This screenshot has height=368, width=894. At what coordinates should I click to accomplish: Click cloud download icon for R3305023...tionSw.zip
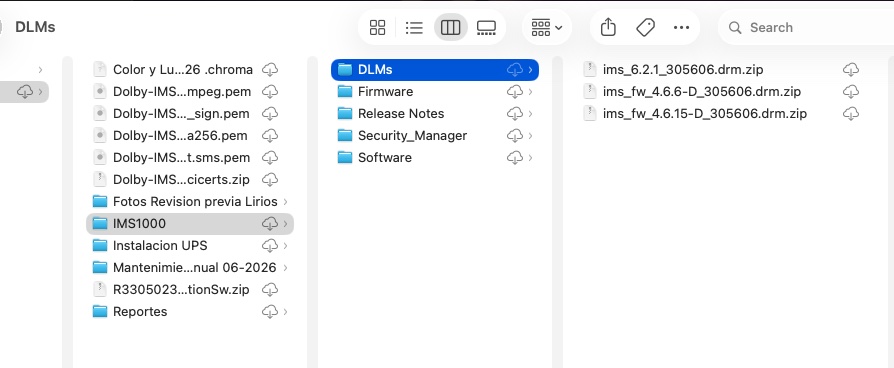tap(270, 290)
